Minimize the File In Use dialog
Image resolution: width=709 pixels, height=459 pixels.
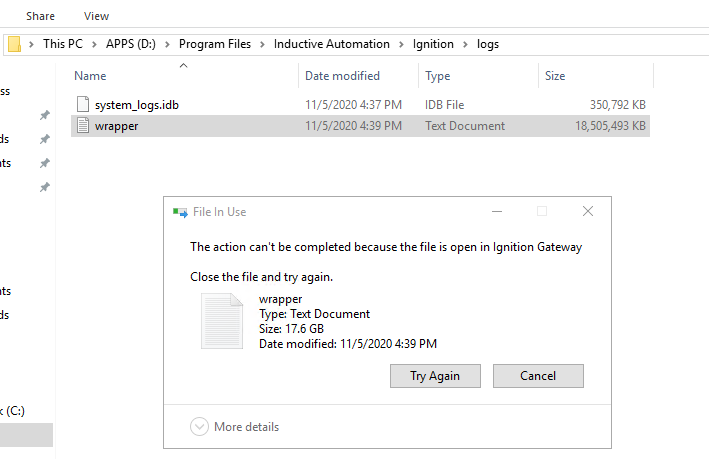click(x=497, y=211)
